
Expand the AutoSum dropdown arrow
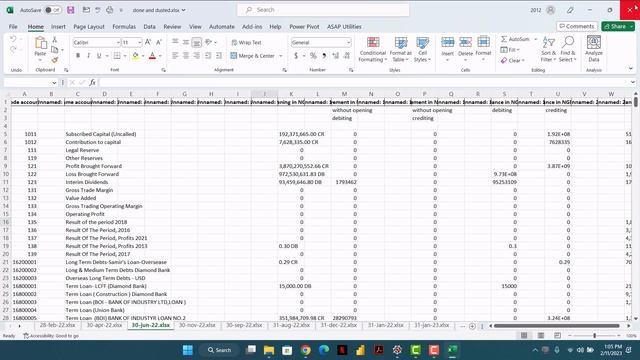[x=536, y=39]
